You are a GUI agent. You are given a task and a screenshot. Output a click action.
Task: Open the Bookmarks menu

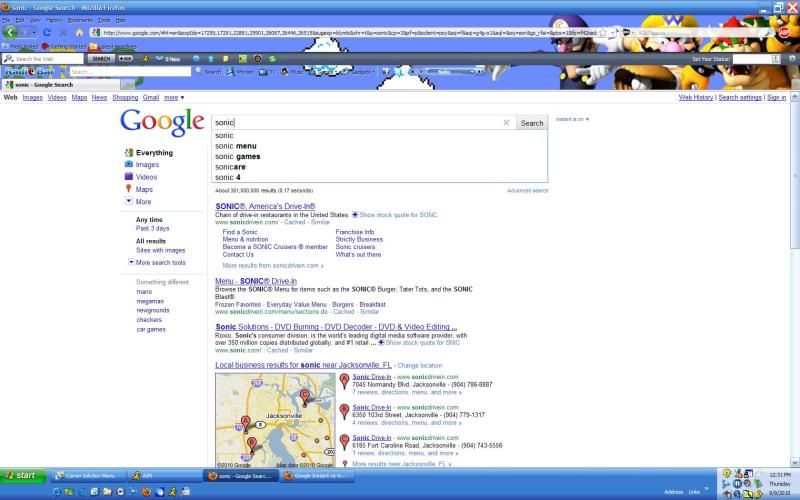click(80, 20)
